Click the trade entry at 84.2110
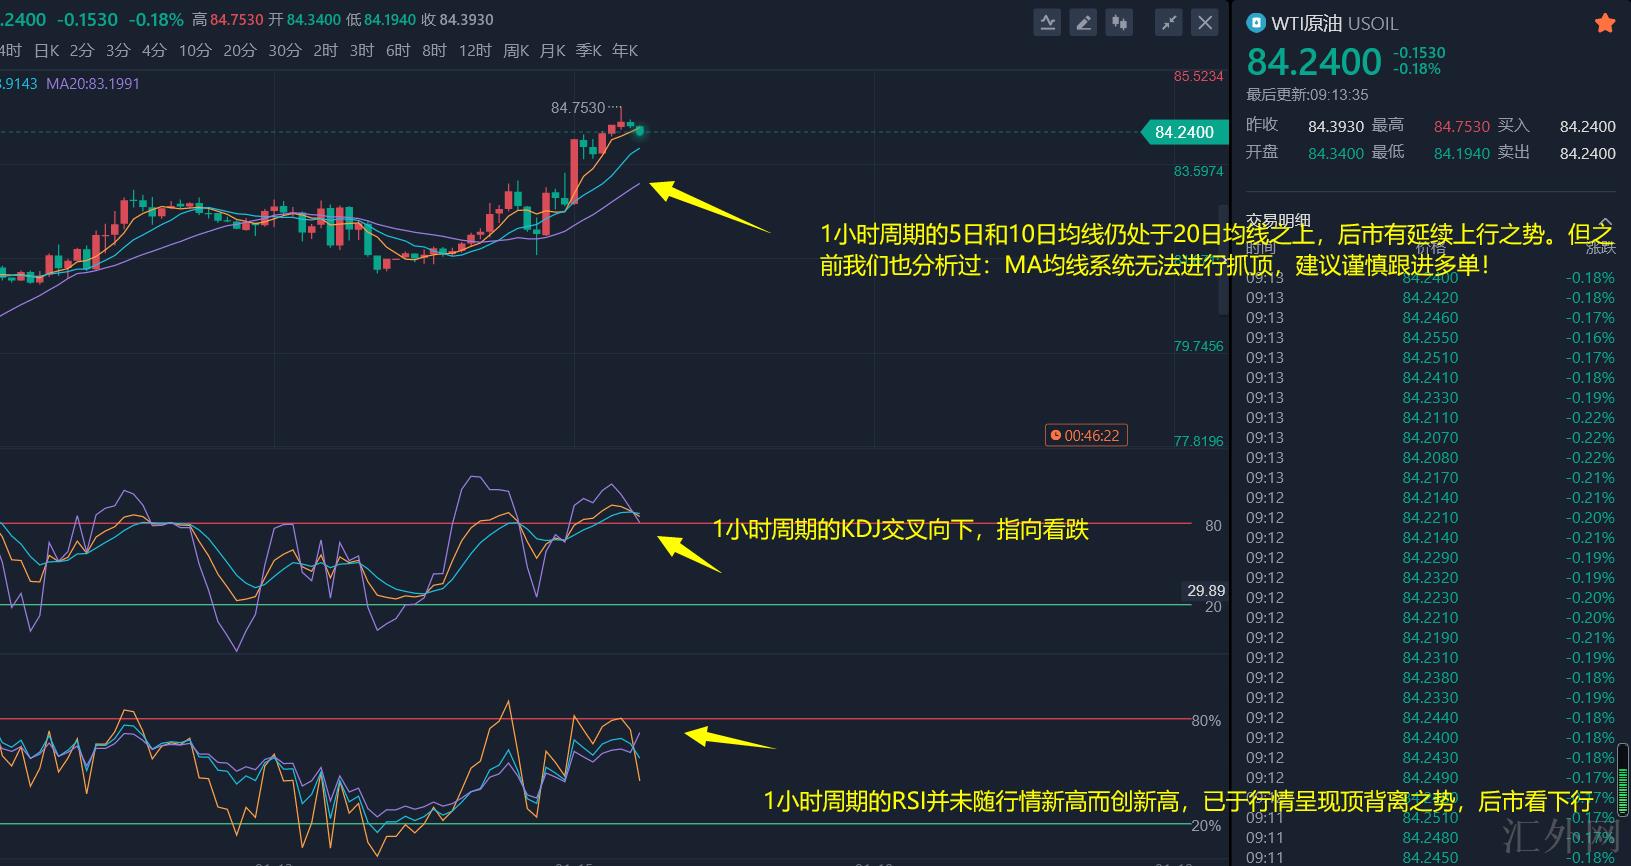 [1430, 418]
